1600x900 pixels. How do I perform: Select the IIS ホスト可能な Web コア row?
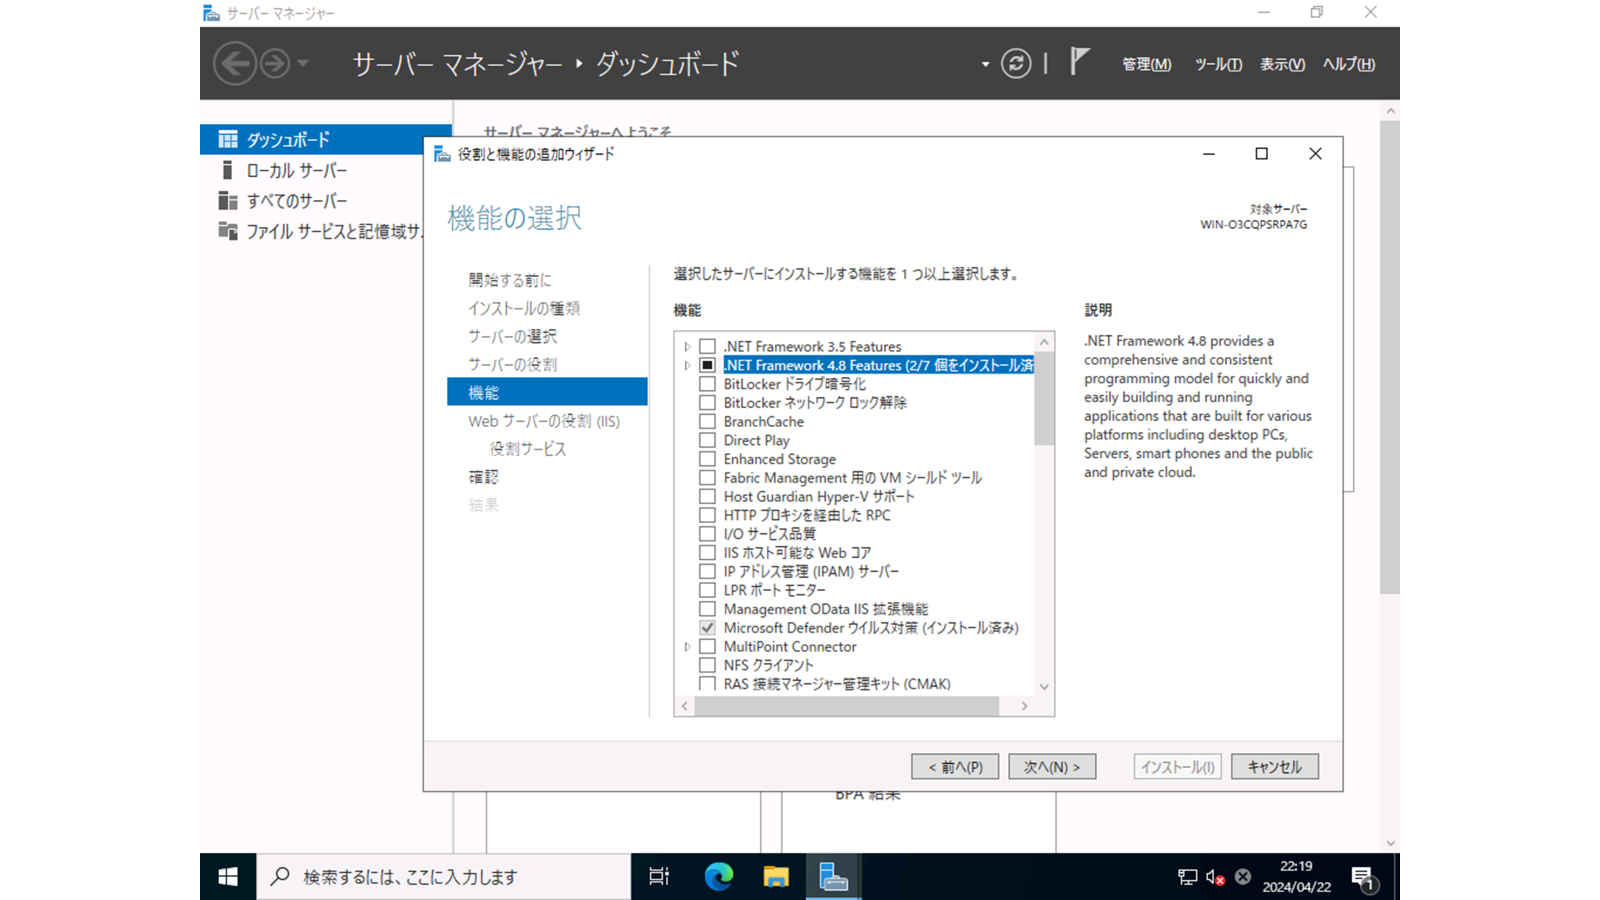pyautogui.click(x=797, y=553)
